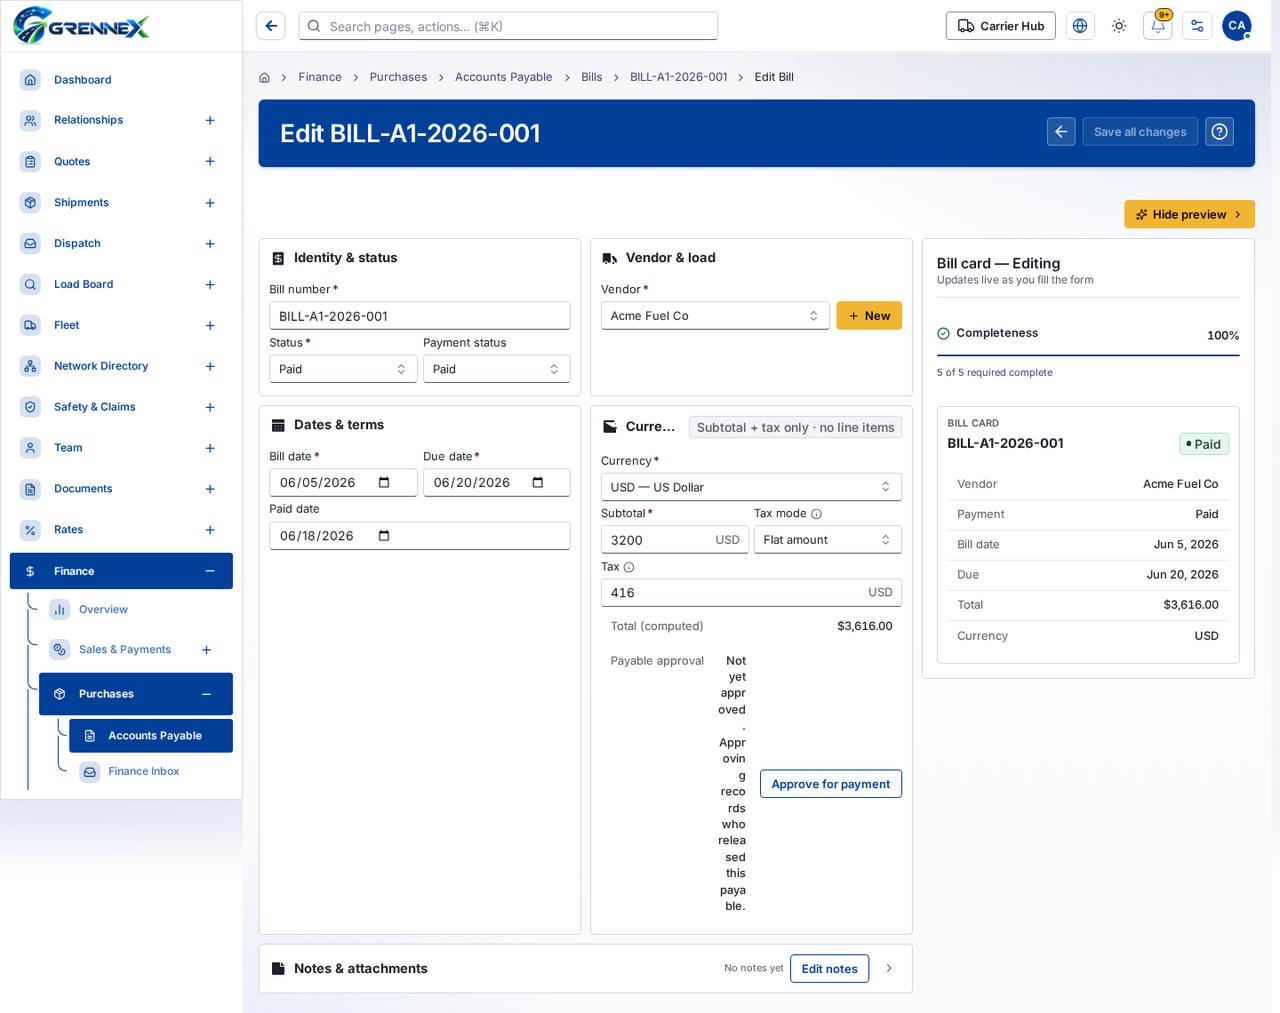The width and height of the screenshot is (1280, 1013).
Task: Click the Bills breadcrumb link
Action: (592, 77)
